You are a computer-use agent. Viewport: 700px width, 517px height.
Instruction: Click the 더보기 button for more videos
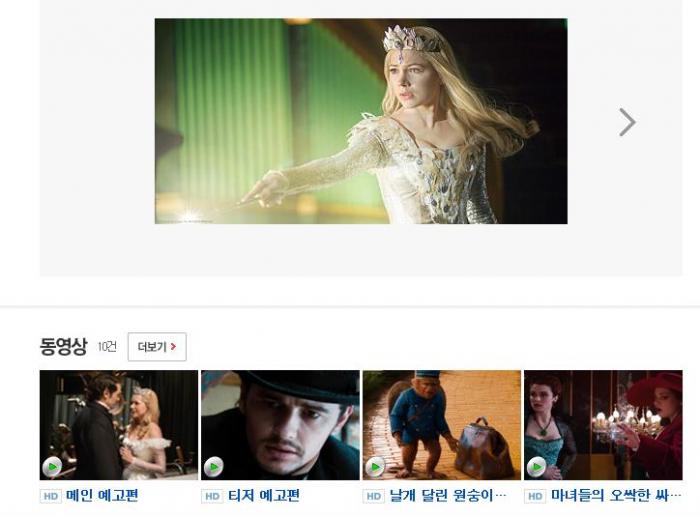[157, 347]
